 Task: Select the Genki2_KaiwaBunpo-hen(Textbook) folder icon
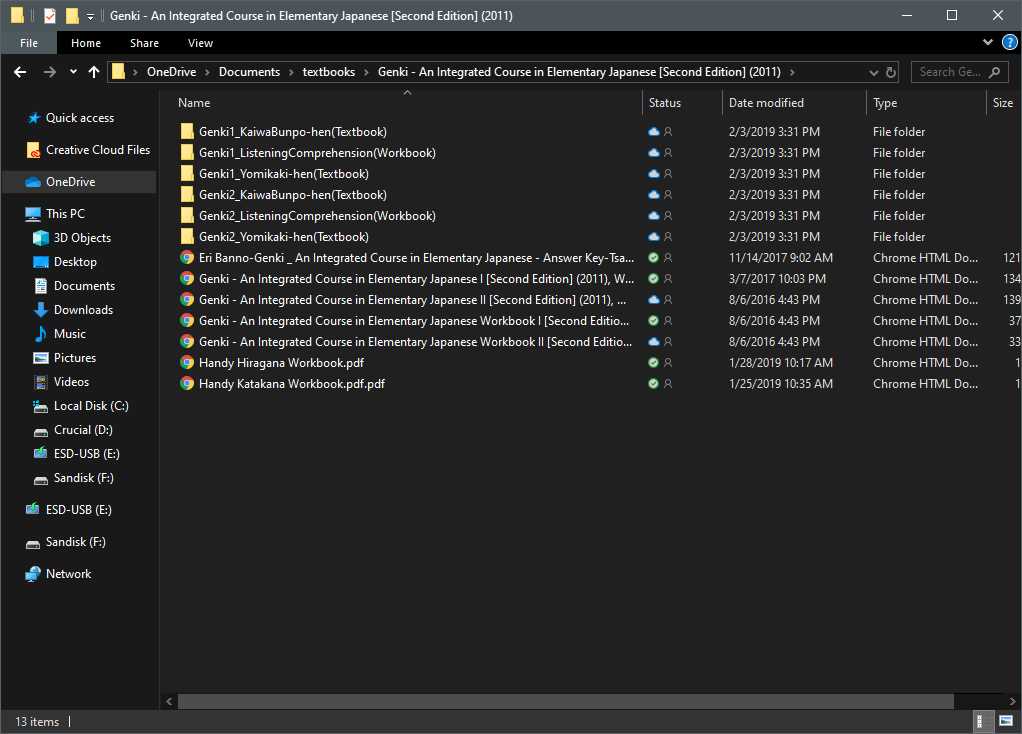tap(187, 194)
